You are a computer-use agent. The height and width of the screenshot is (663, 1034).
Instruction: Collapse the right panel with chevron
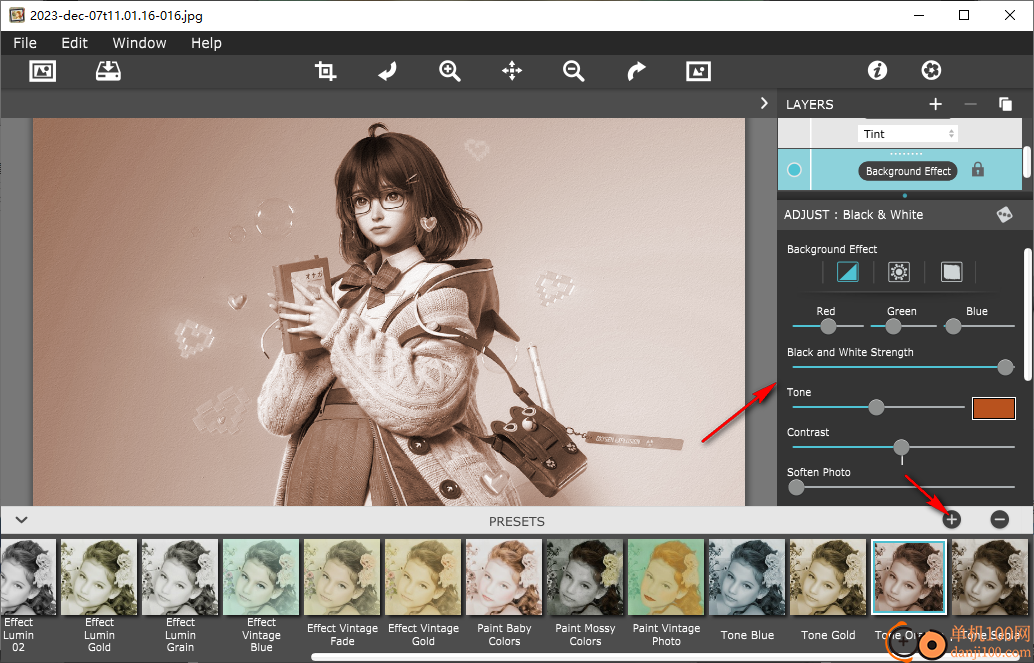pos(764,104)
